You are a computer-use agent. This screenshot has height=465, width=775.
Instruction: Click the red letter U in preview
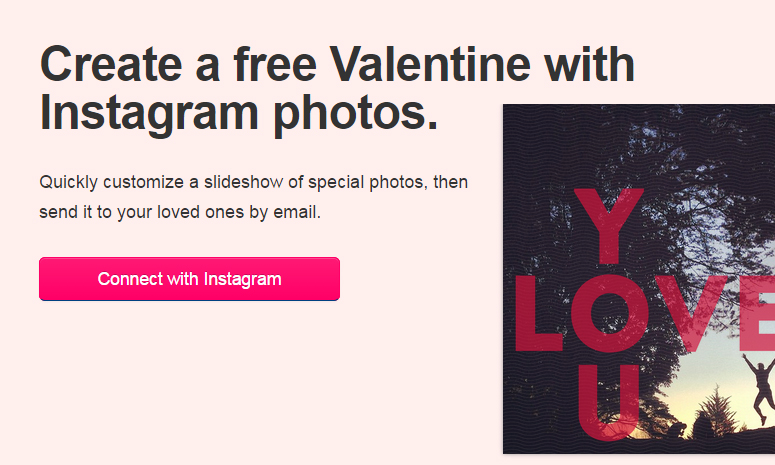[608, 403]
